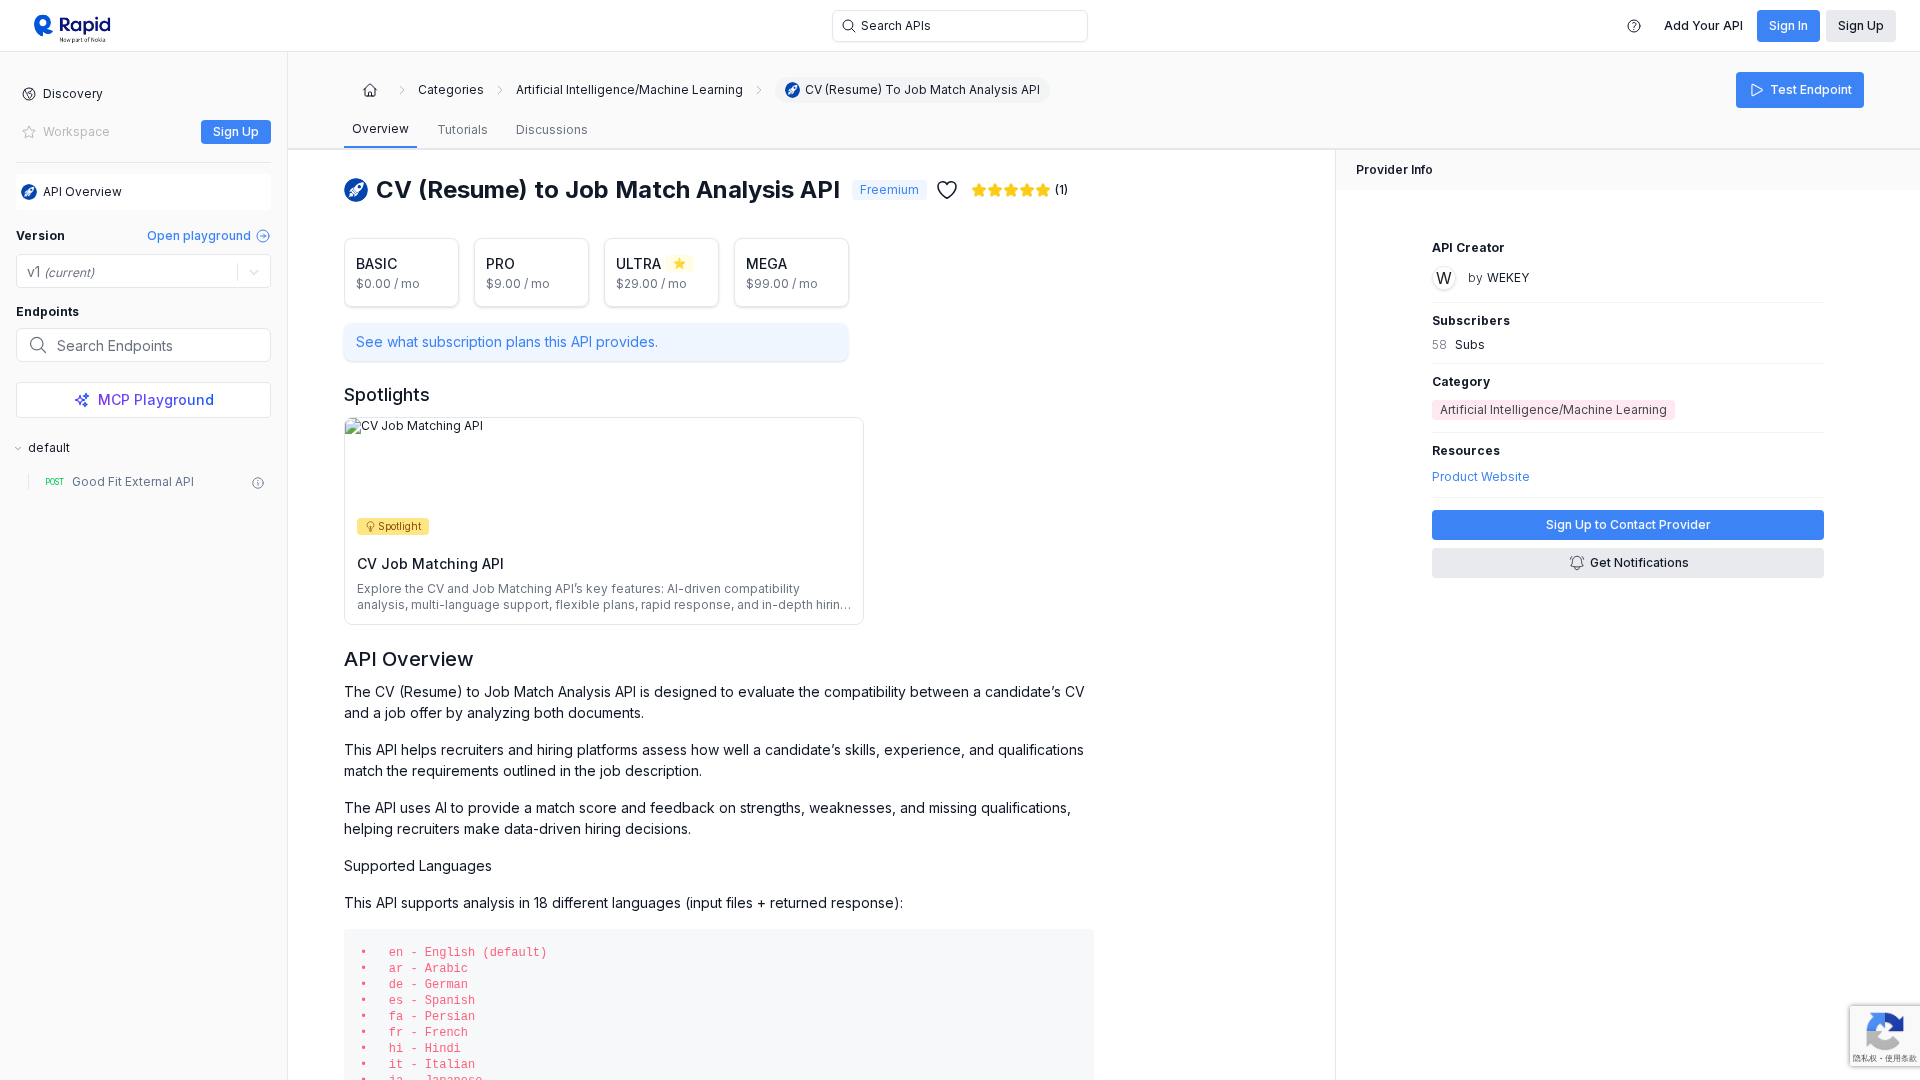Switch to the Tutorials tab
The height and width of the screenshot is (1080, 1920).
coord(462,130)
